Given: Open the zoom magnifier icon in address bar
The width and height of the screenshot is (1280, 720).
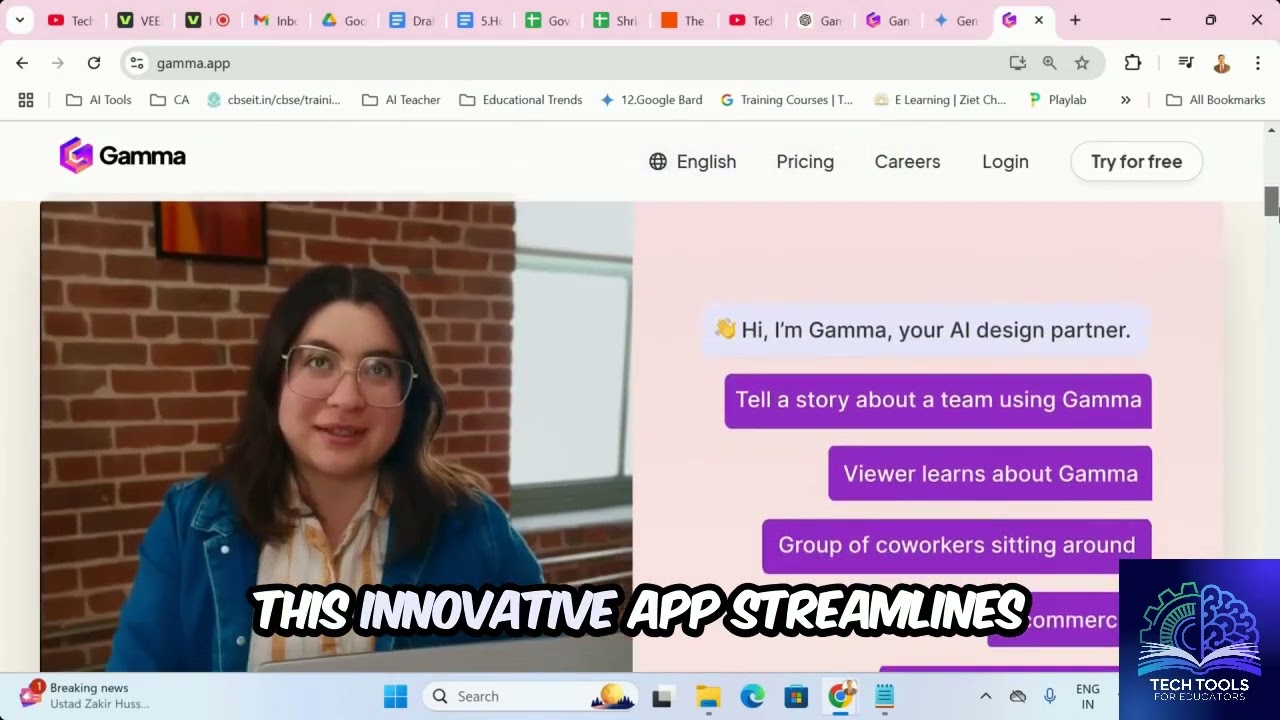Looking at the screenshot, I should tap(1049, 63).
